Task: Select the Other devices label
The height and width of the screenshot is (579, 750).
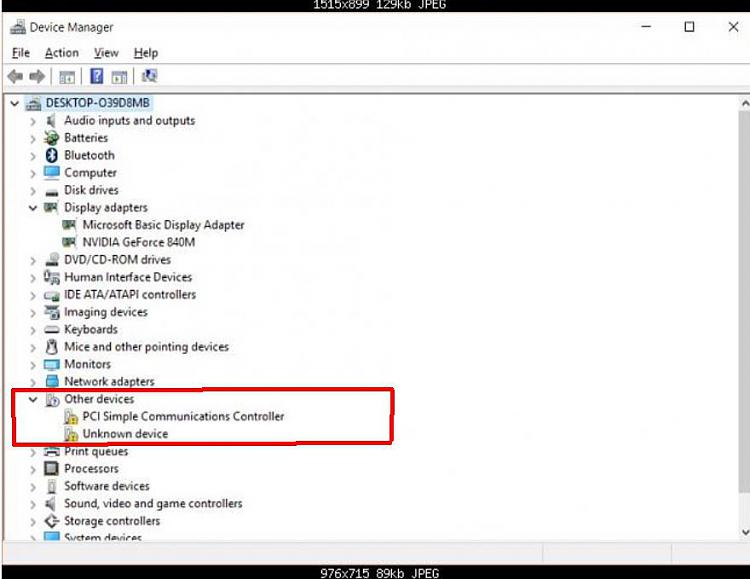Action: (x=99, y=399)
